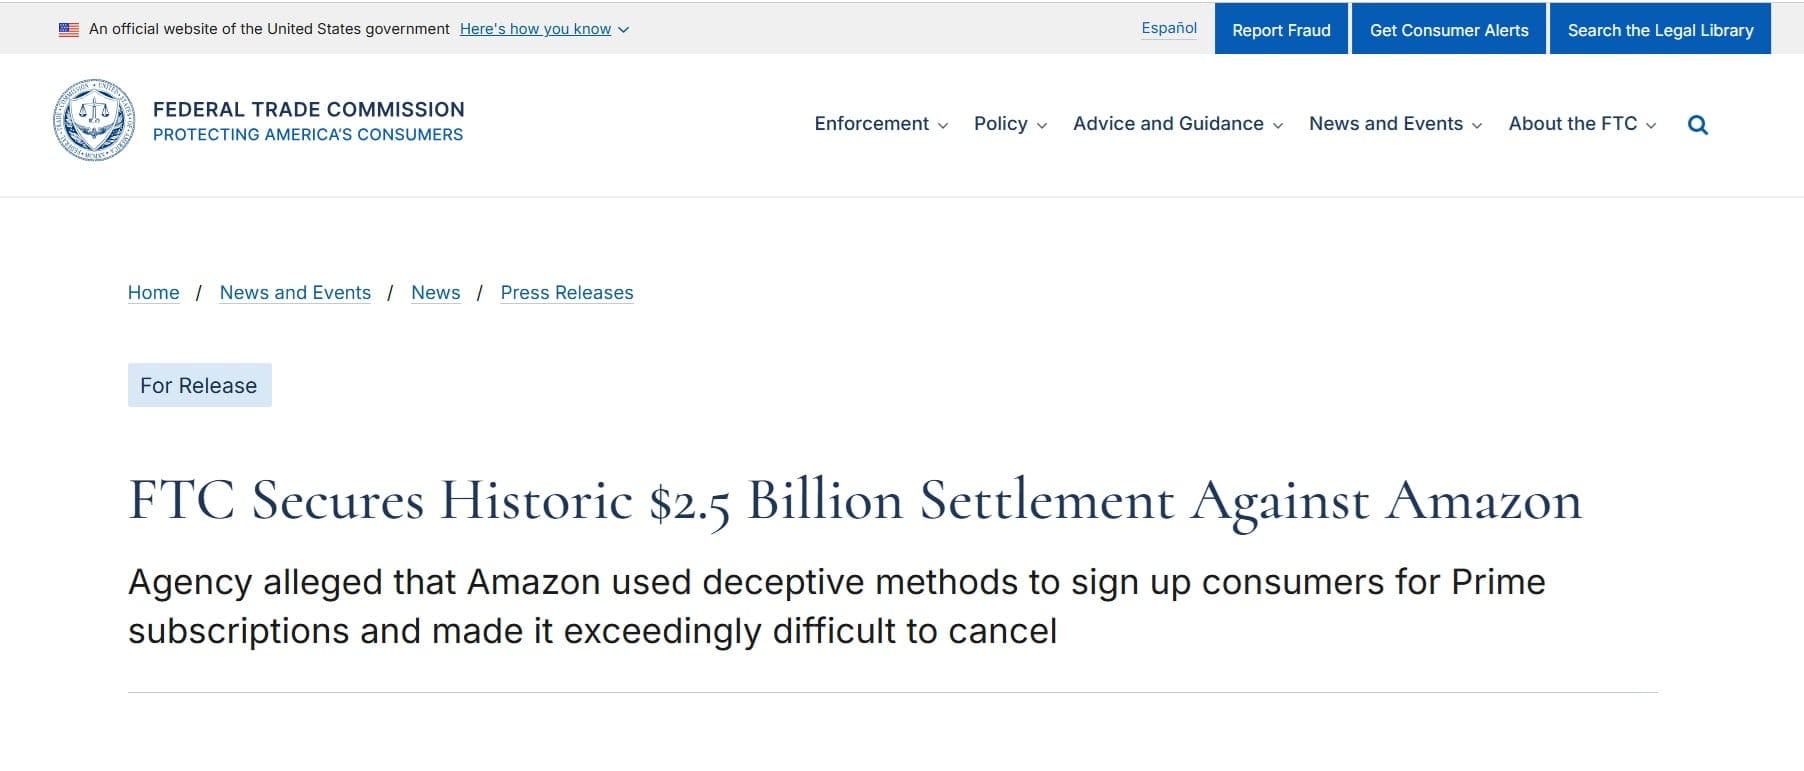This screenshot has height=771, width=1804.
Task: Click the Amazon settlement headline
Action: [x=855, y=501]
